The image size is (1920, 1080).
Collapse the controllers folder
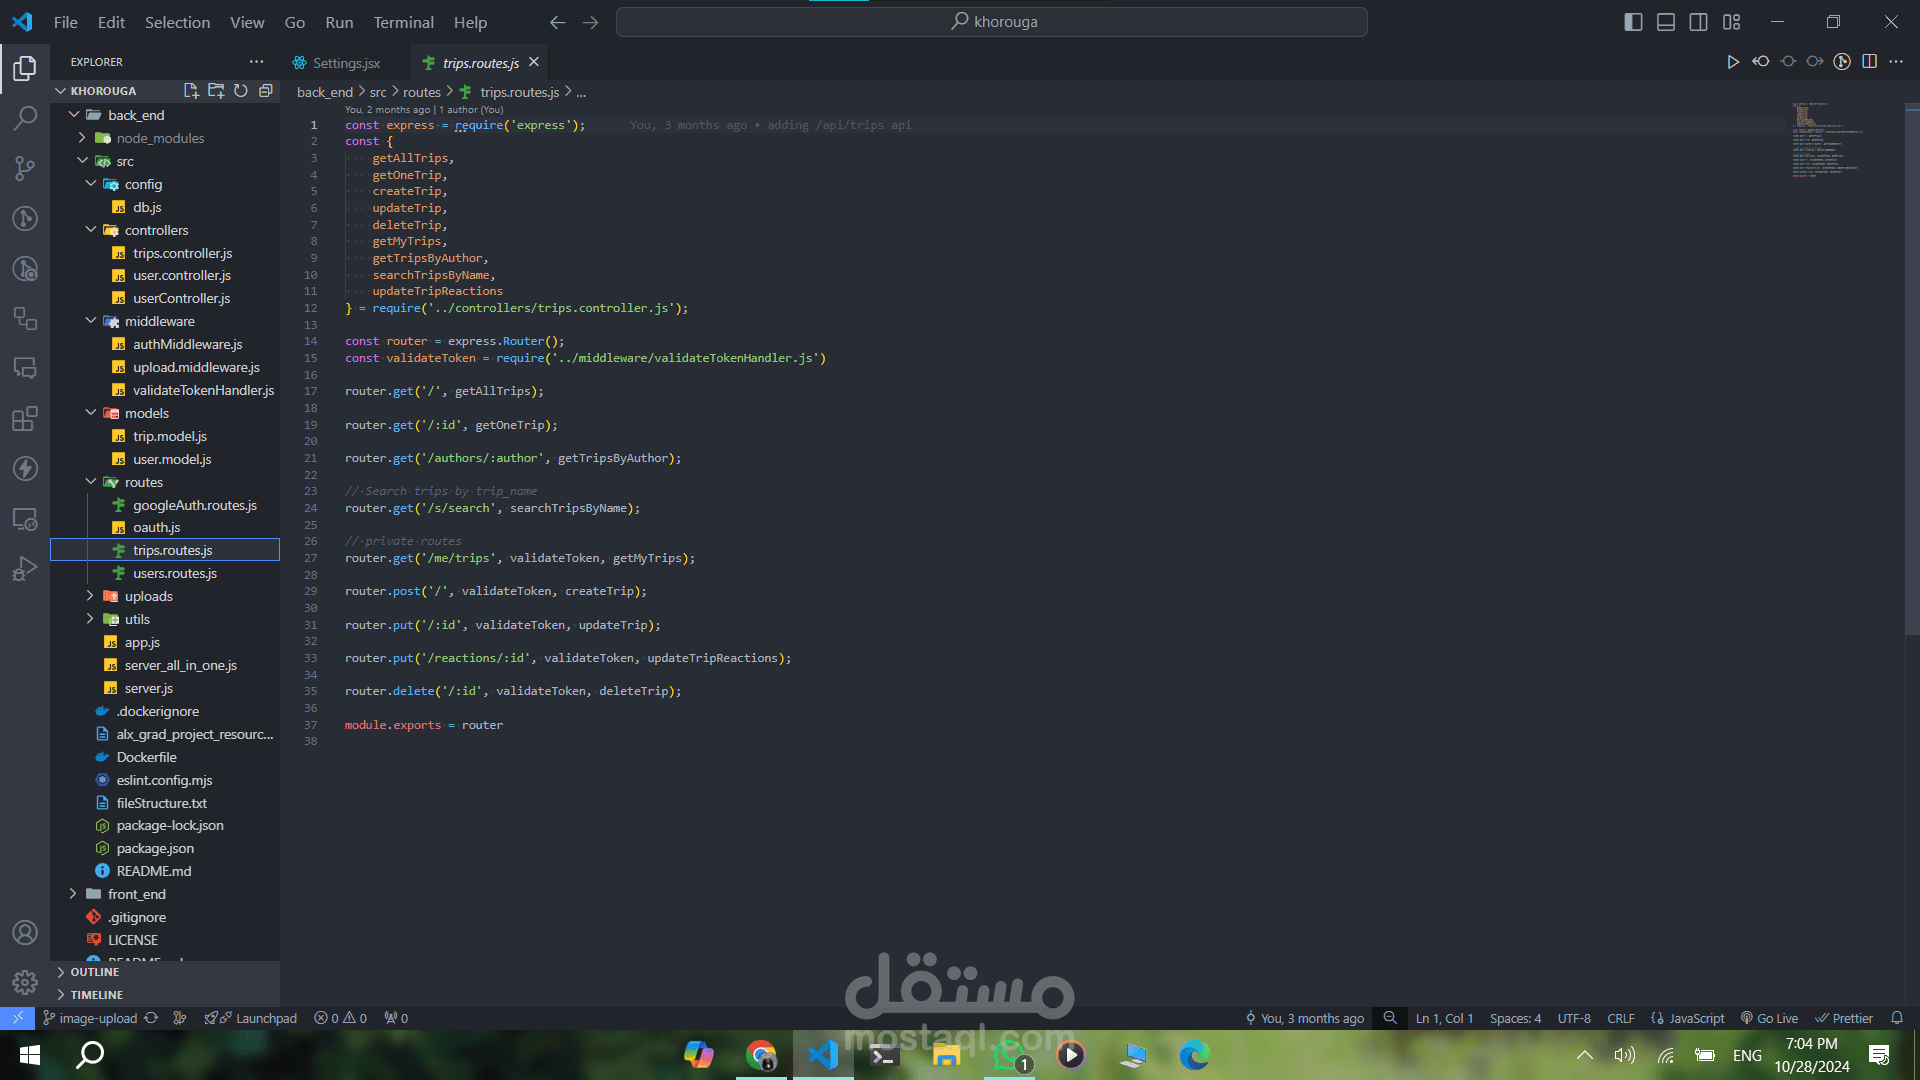tap(156, 230)
